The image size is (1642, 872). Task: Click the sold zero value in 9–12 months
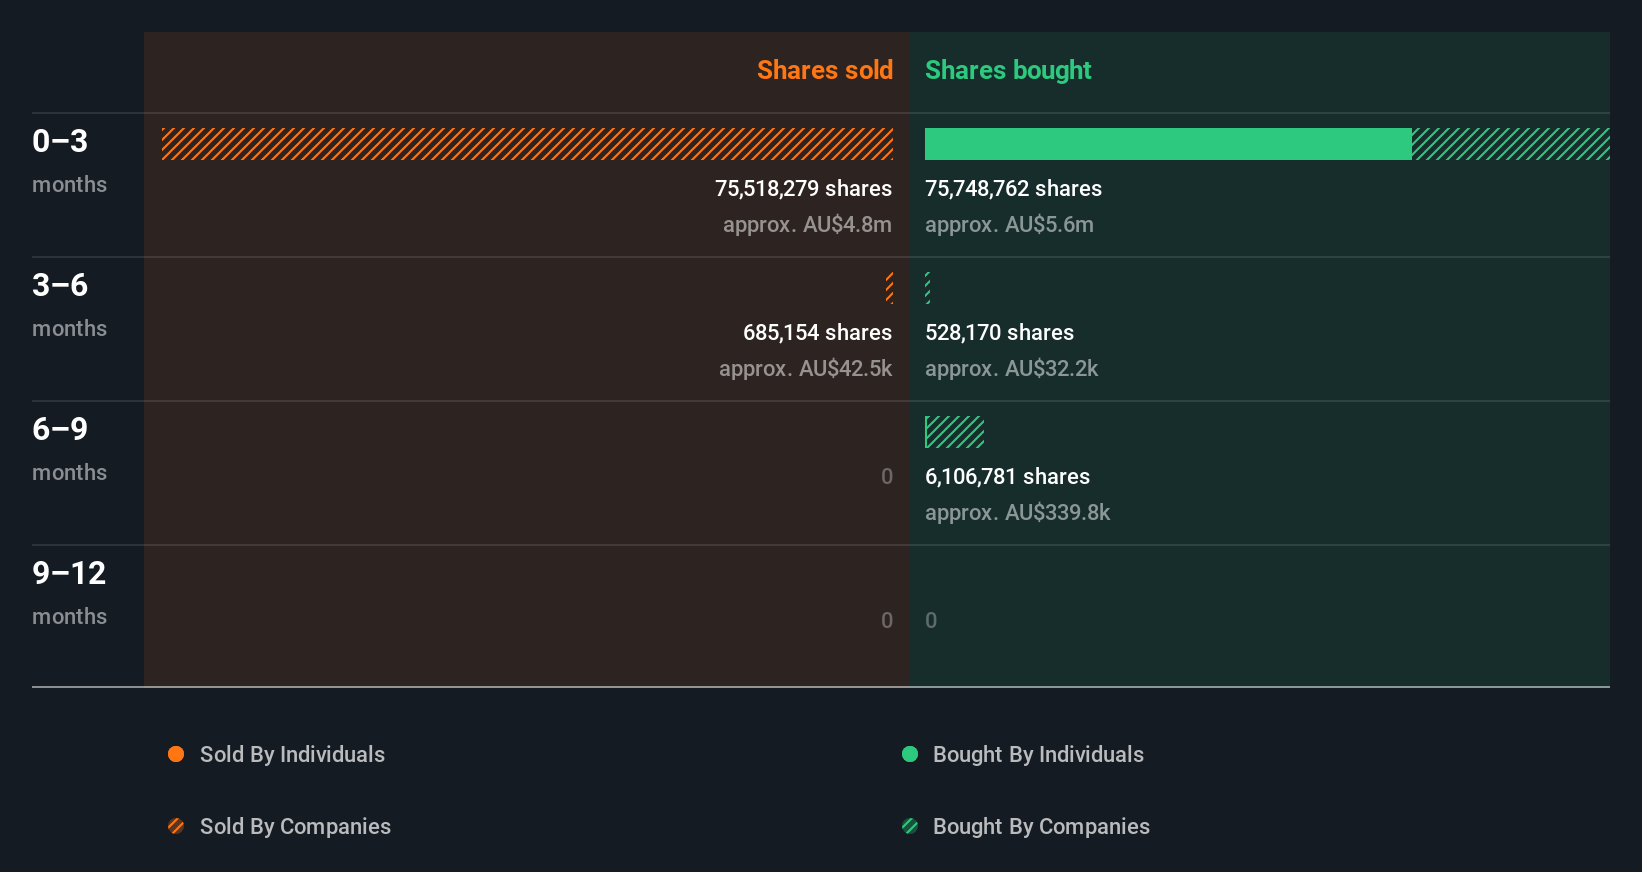click(887, 620)
